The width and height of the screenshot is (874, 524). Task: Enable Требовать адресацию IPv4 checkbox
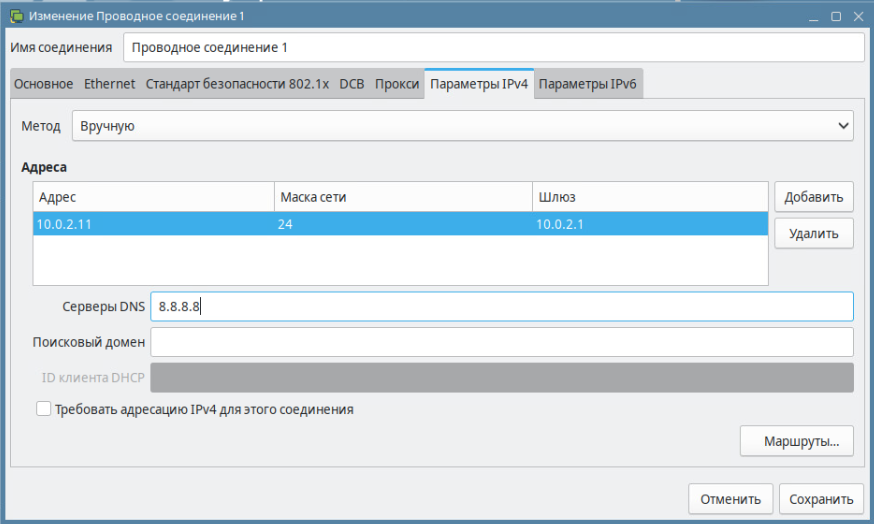point(43,409)
